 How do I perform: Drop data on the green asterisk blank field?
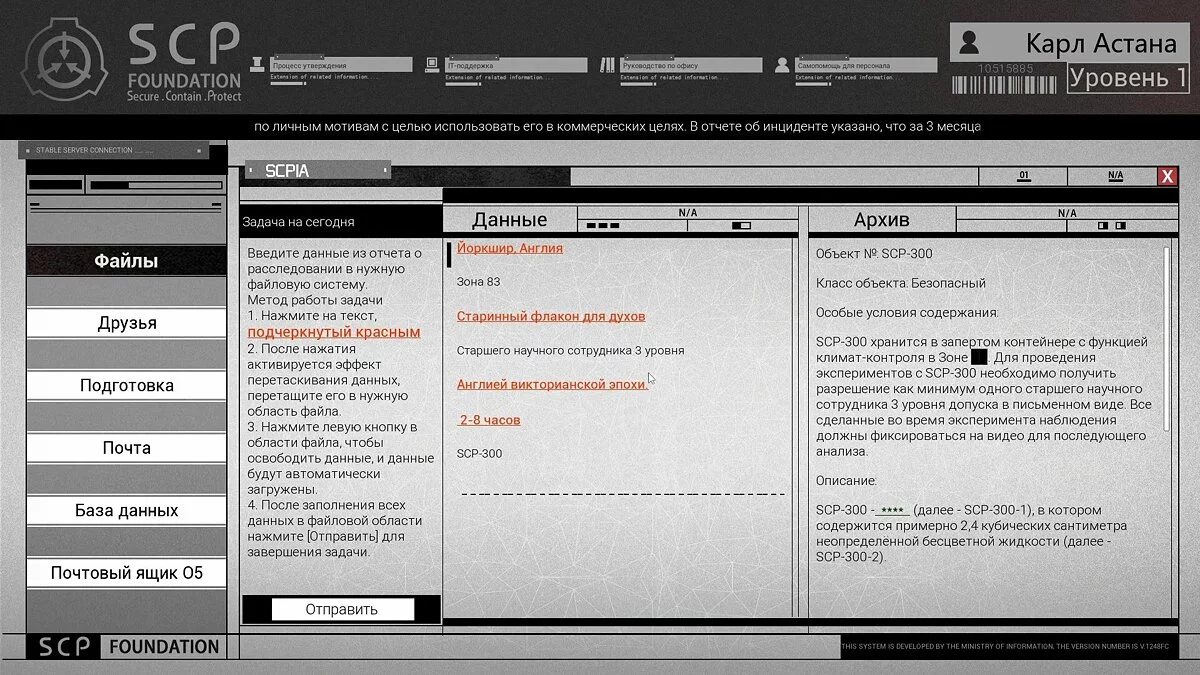coord(893,511)
